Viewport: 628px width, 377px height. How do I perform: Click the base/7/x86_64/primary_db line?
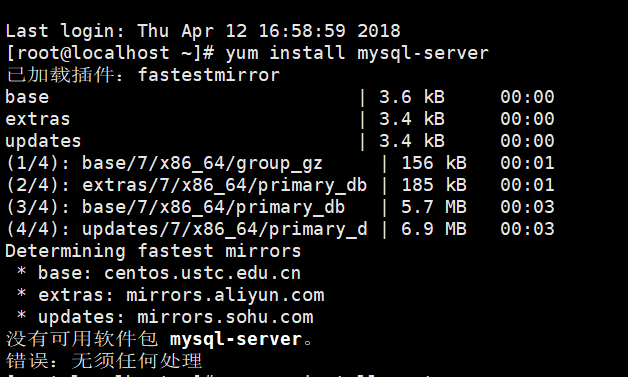pyautogui.click(x=280, y=207)
